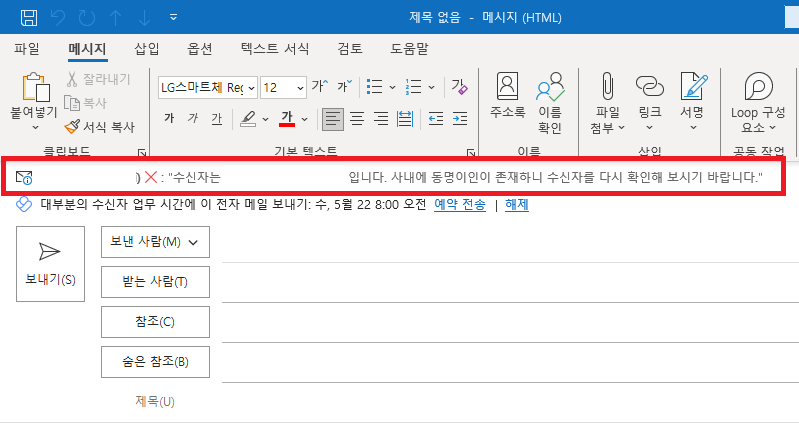Image resolution: width=799 pixels, height=424 pixels.
Task: Click decrease indent icon
Action: click(436, 119)
